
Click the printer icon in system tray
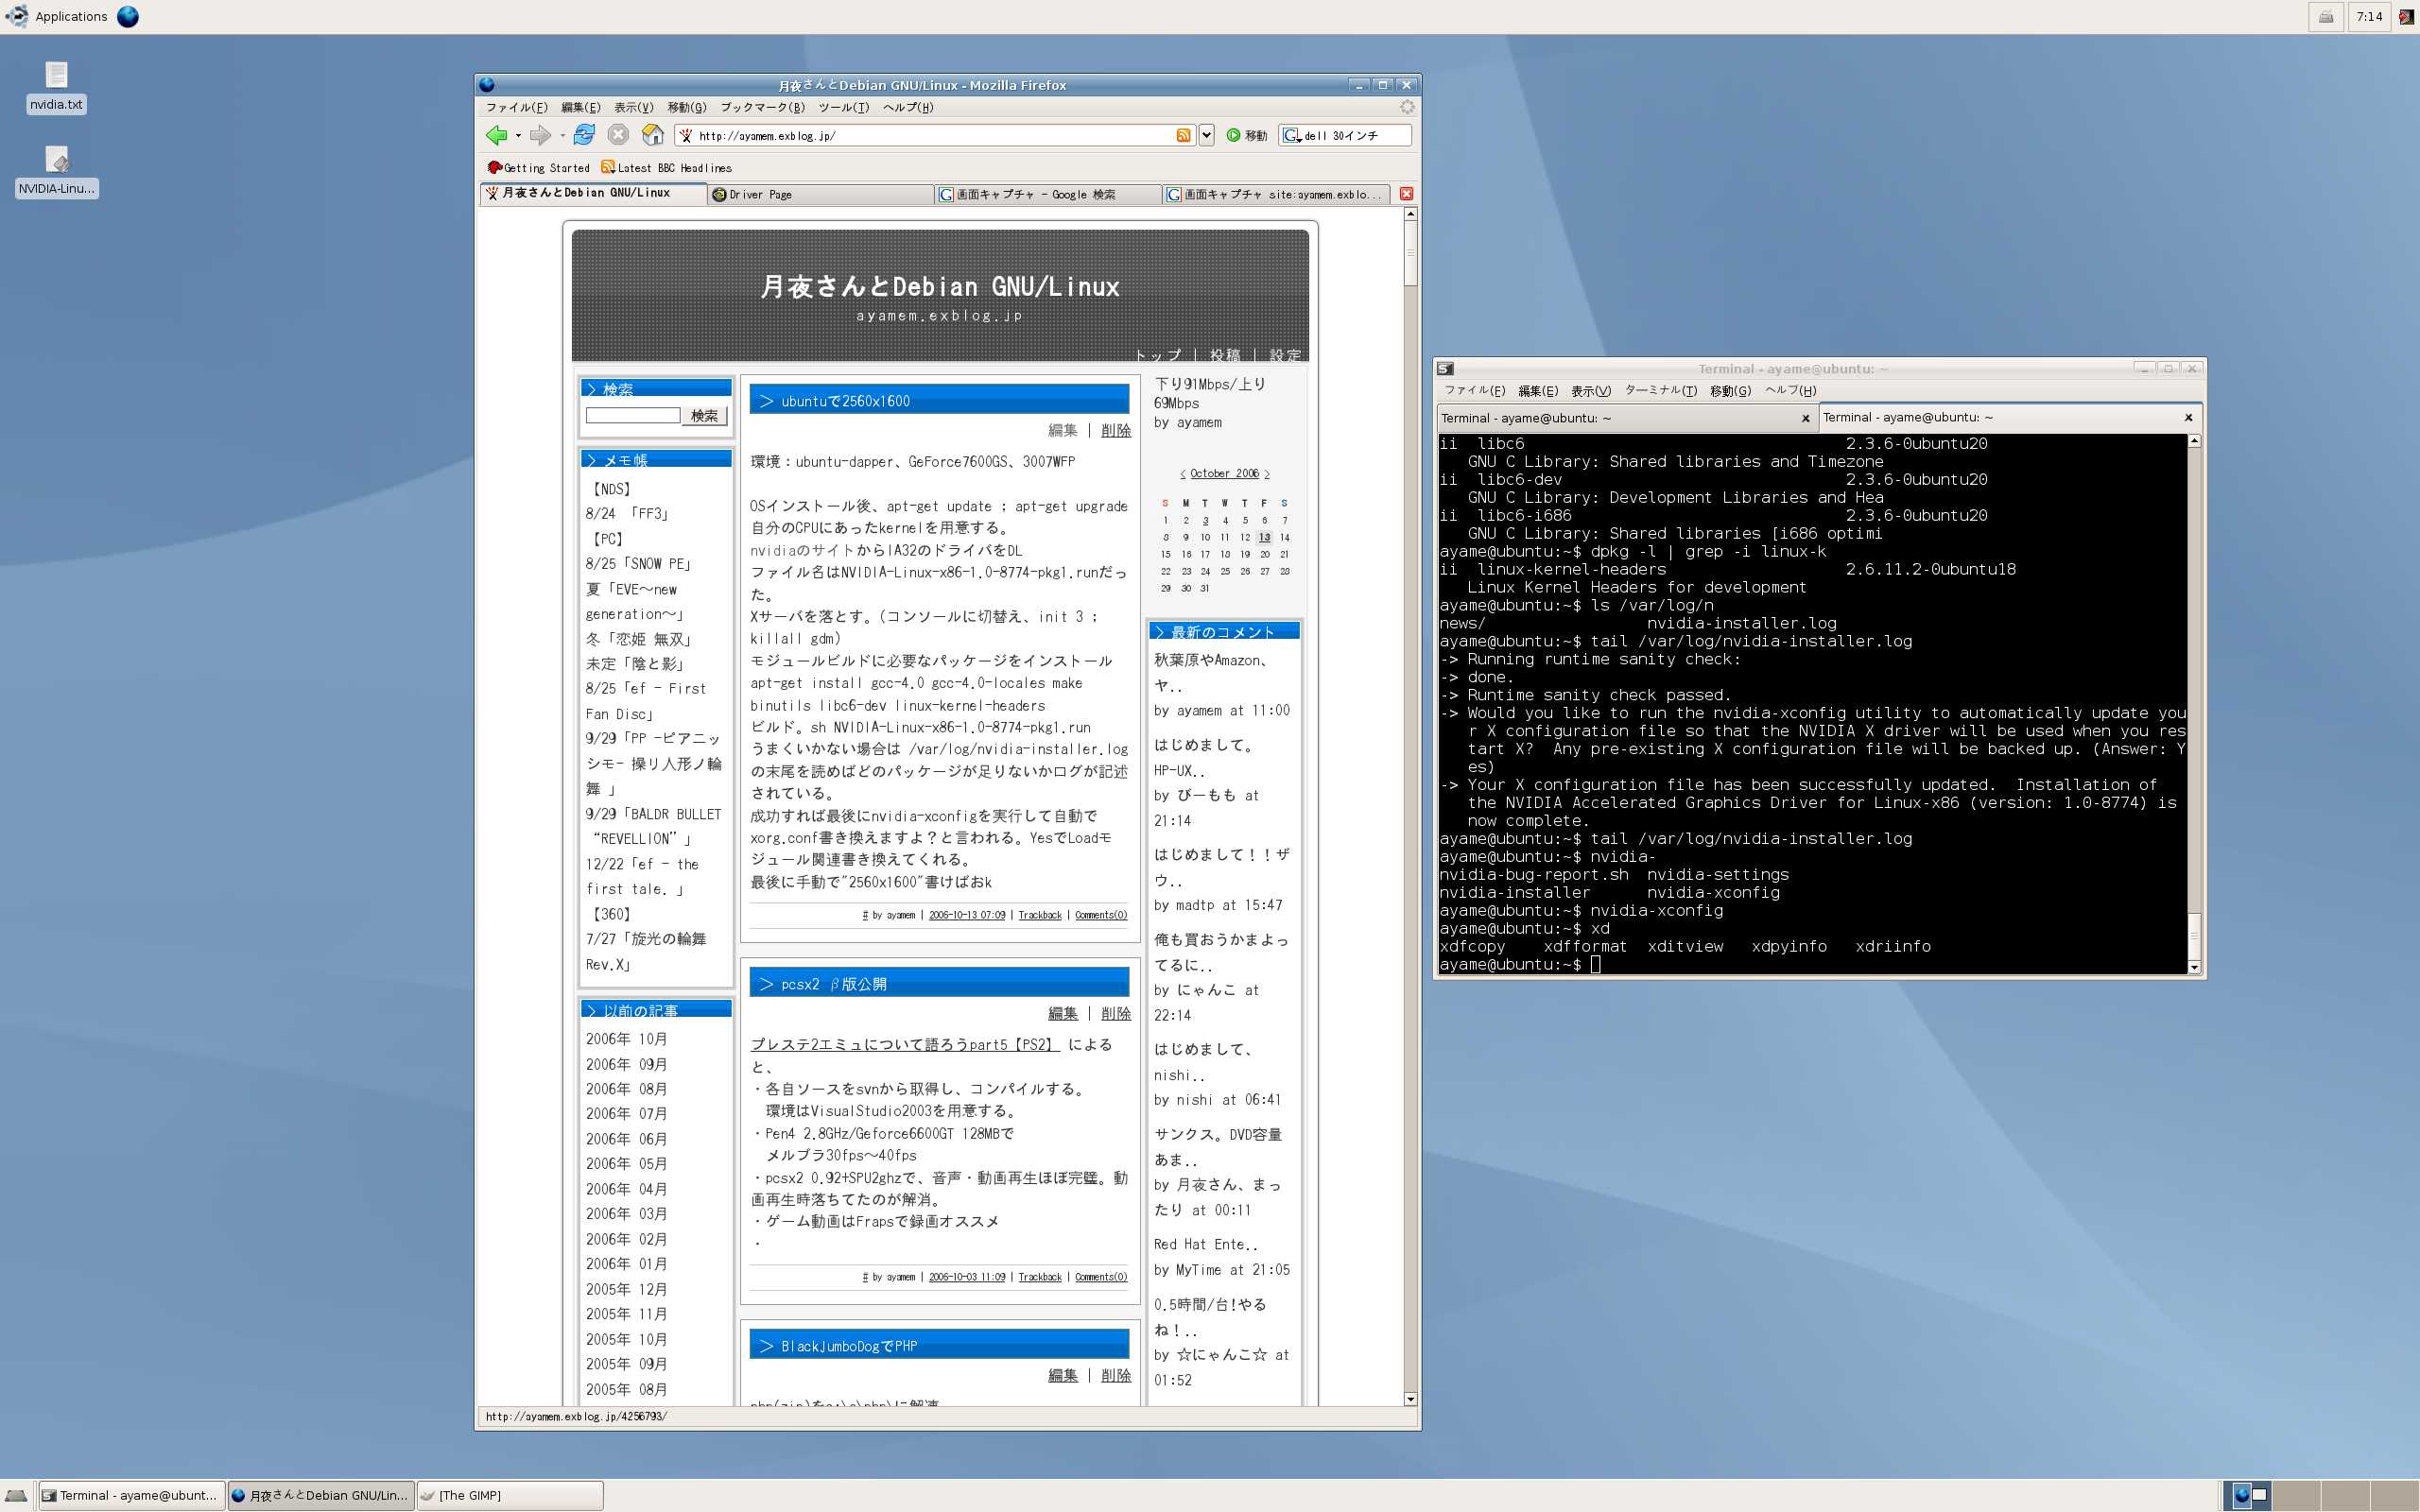pyautogui.click(x=2326, y=16)
